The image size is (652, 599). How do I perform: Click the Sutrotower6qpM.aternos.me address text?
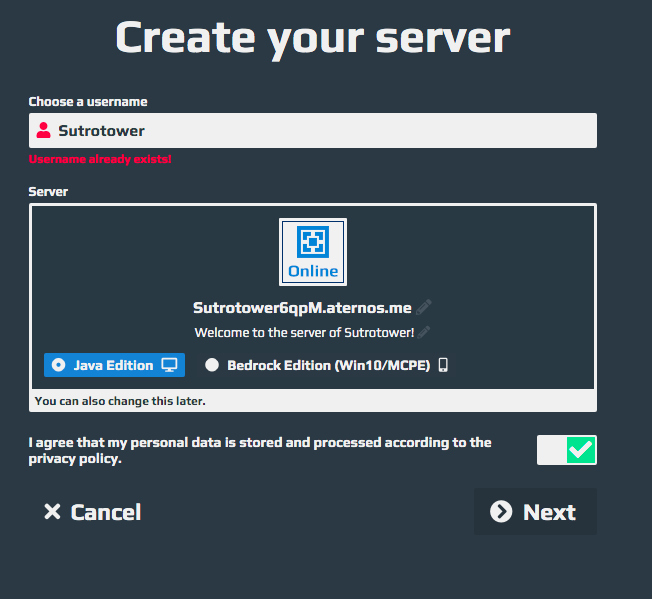click(x=302, y=308)
